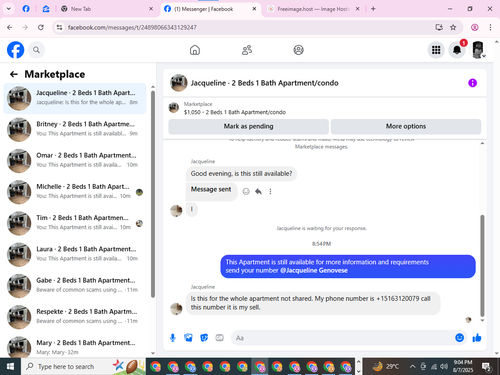Open the Friends icon in top navigation

(247, 50)
